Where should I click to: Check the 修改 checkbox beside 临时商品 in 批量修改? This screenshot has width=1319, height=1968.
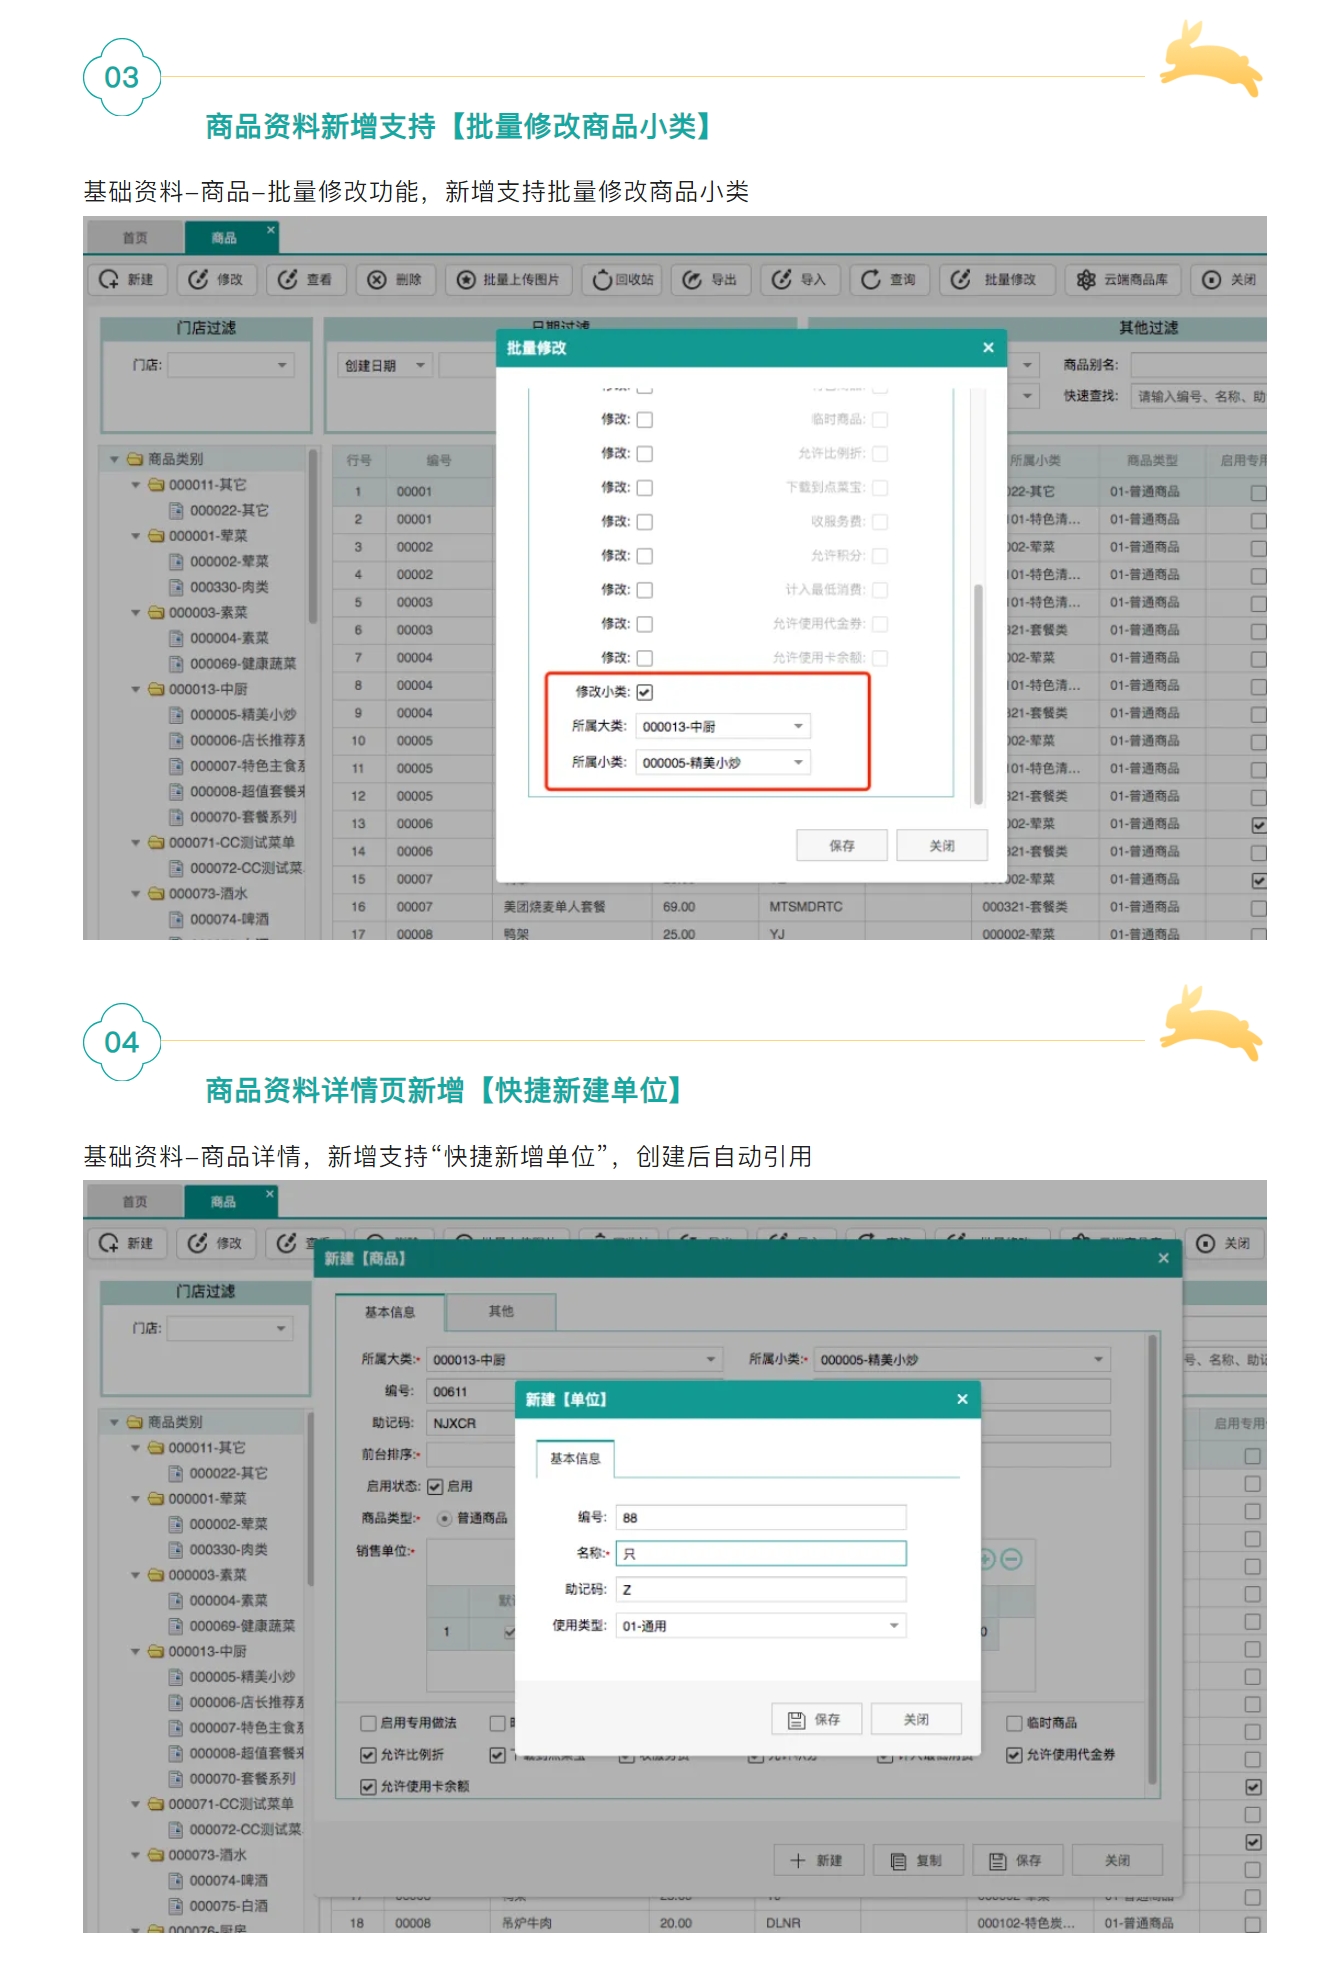645,420
